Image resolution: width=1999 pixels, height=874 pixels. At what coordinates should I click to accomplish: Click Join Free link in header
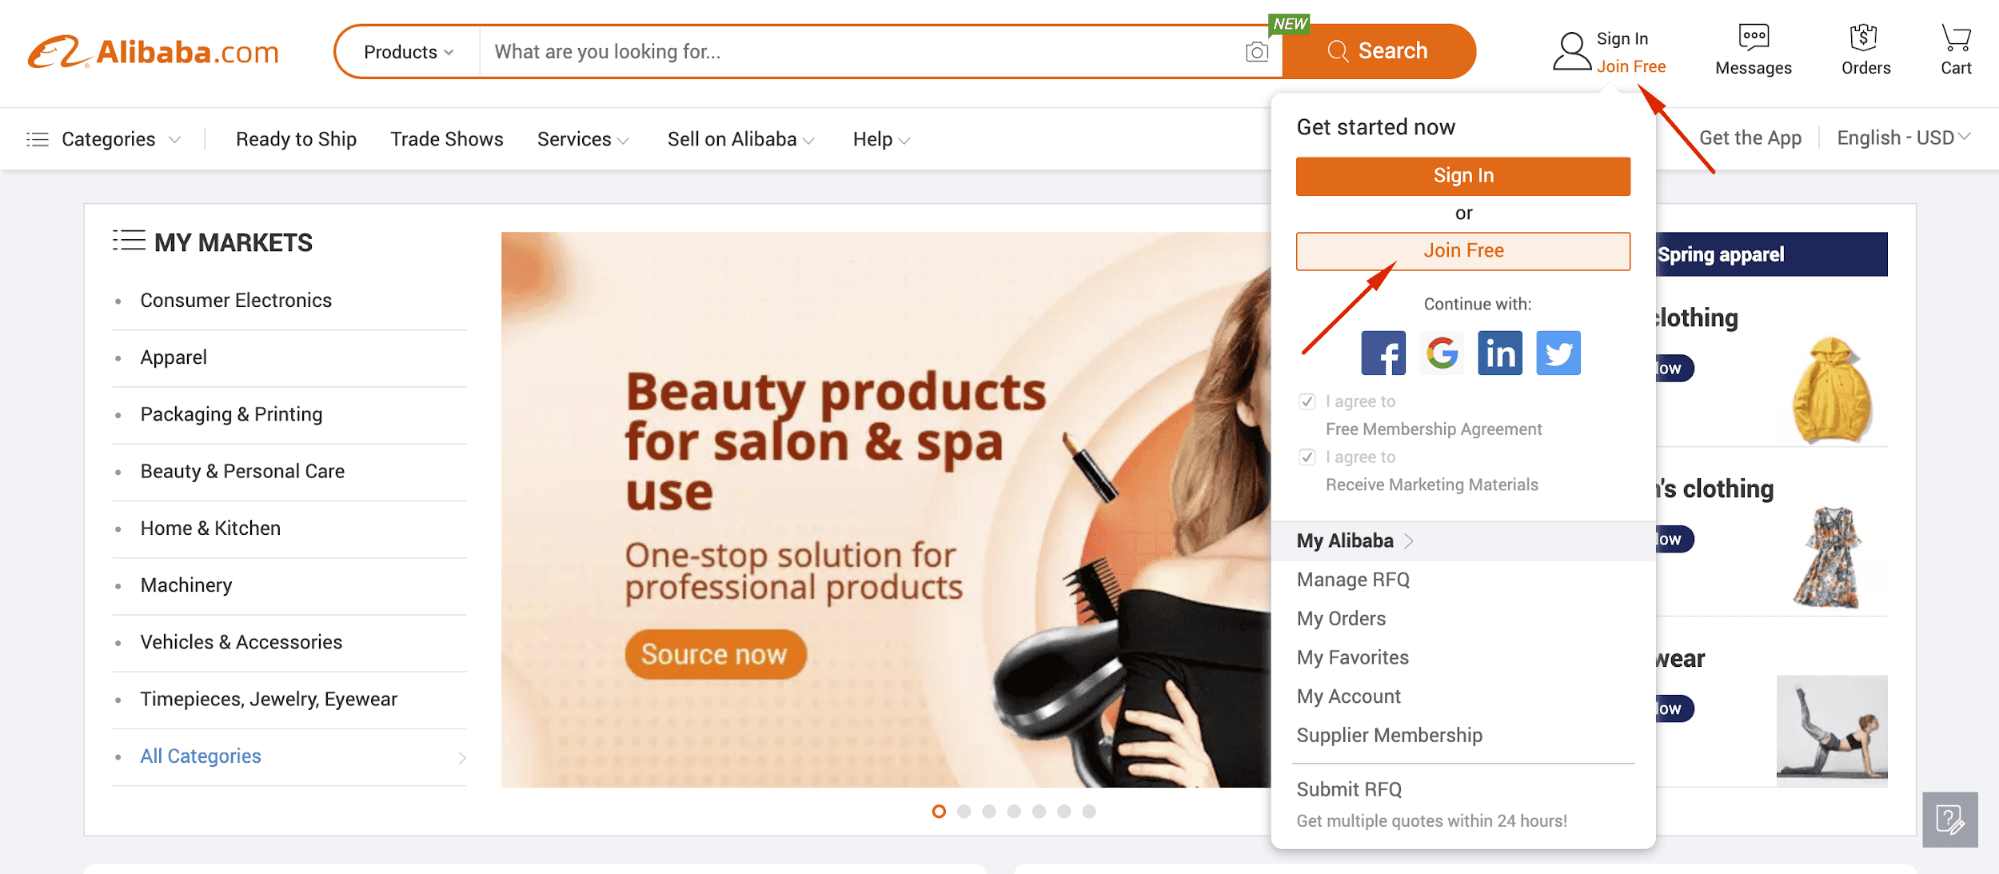coord(1631,67)
